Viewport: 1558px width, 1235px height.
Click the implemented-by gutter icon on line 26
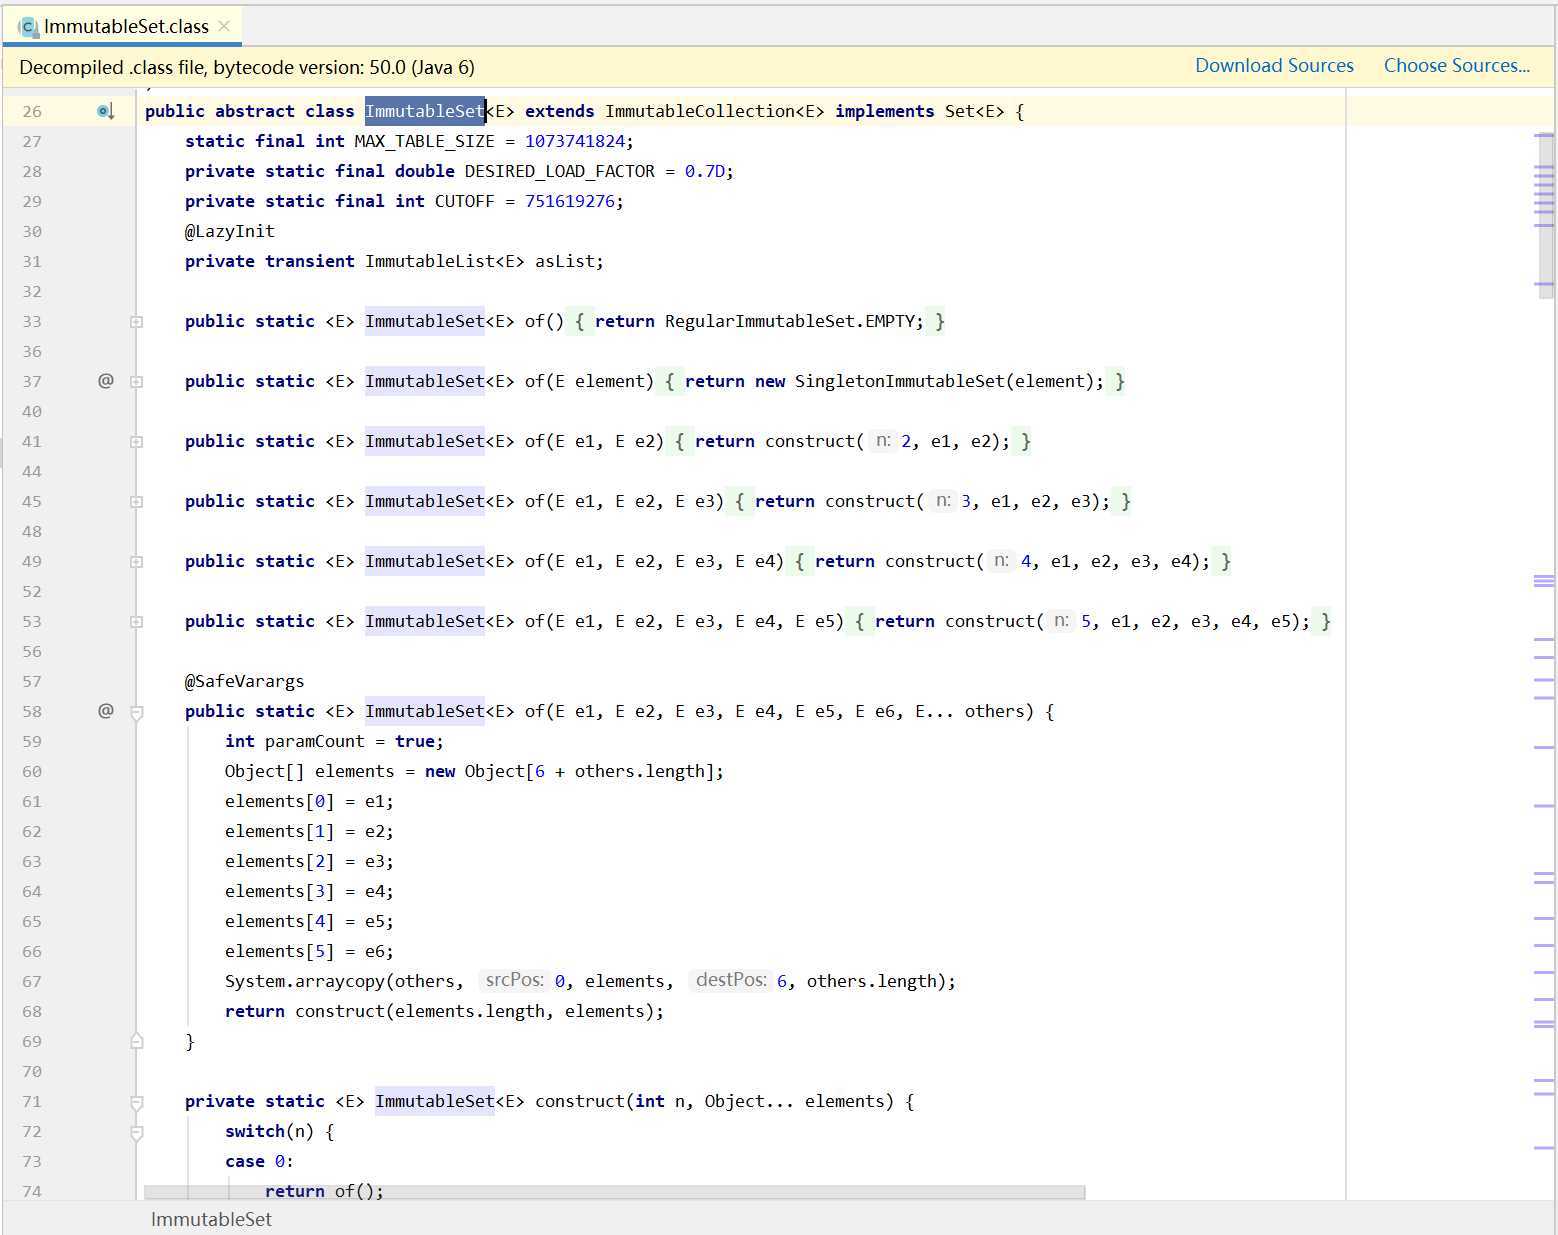(106, 111)
